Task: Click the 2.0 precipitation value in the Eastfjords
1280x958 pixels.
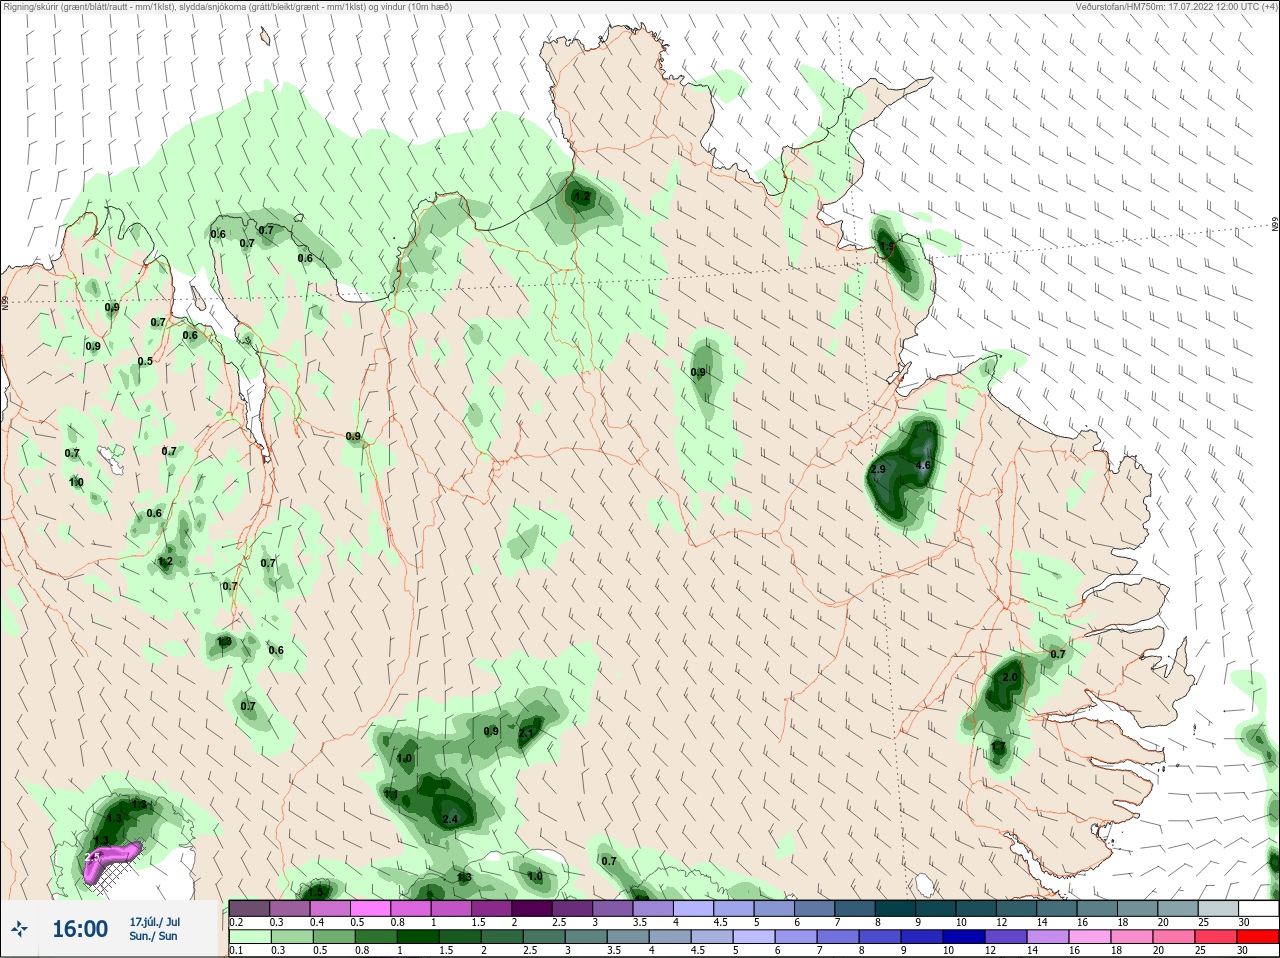Action: click(1010, 677)
